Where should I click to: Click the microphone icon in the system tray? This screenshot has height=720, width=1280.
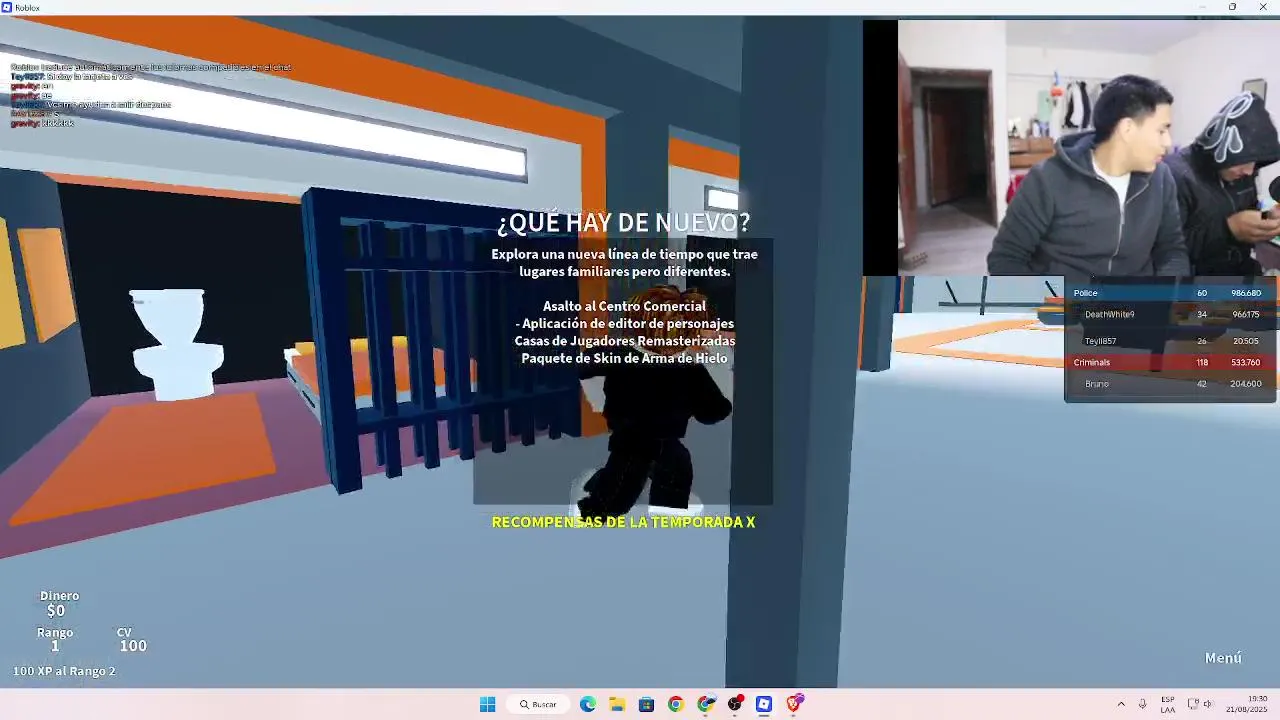[1142, 704]
